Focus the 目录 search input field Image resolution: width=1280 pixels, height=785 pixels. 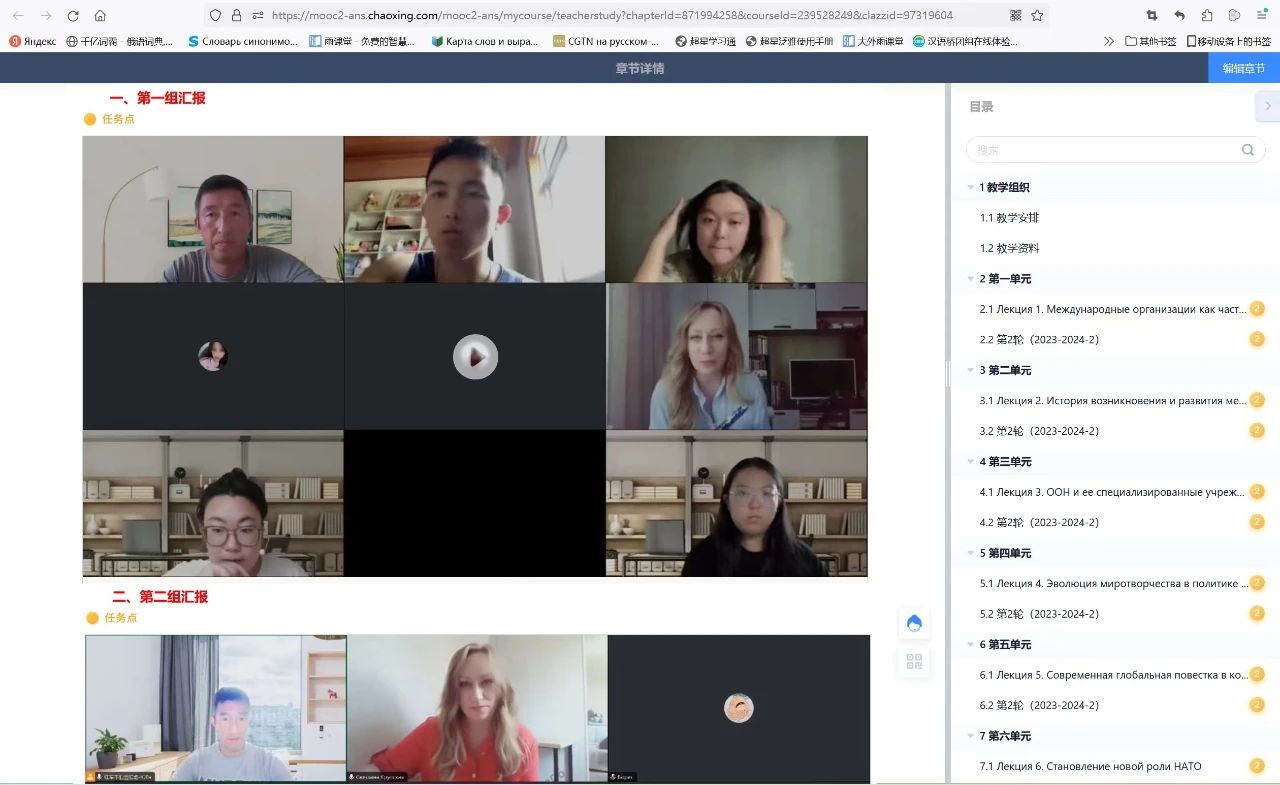point(1100,150)
